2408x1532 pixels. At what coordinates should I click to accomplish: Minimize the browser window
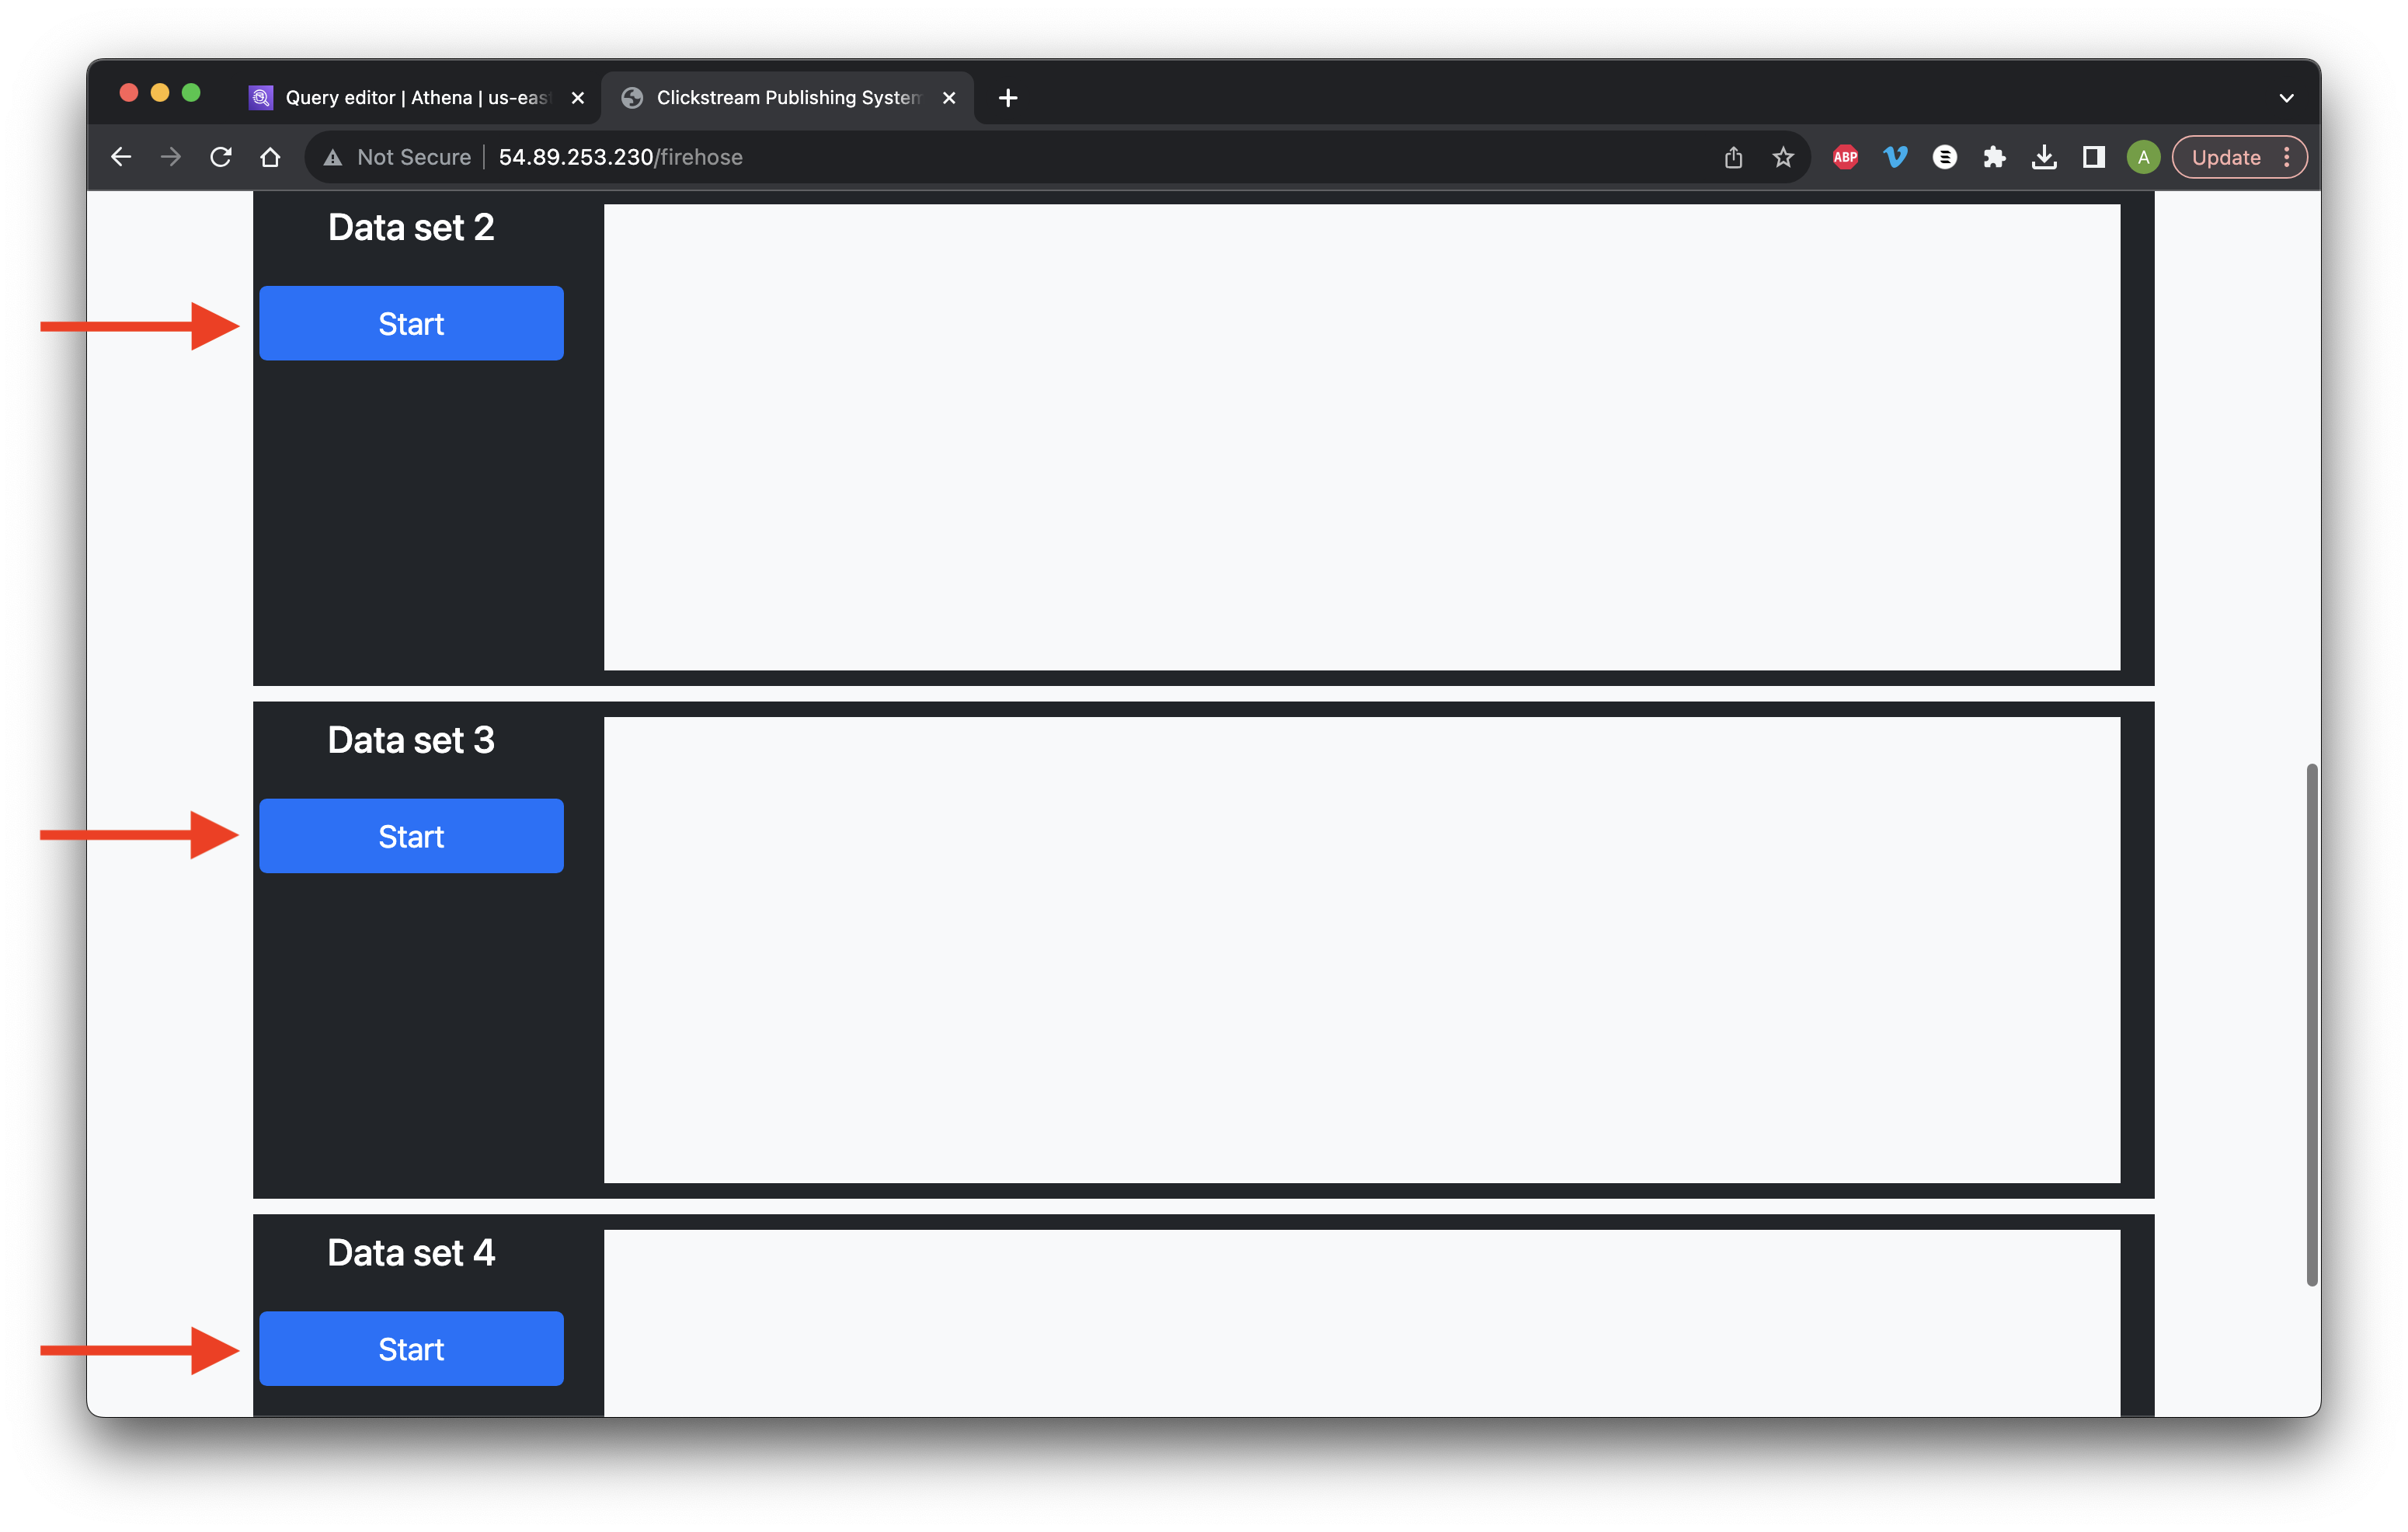[160, 93]
